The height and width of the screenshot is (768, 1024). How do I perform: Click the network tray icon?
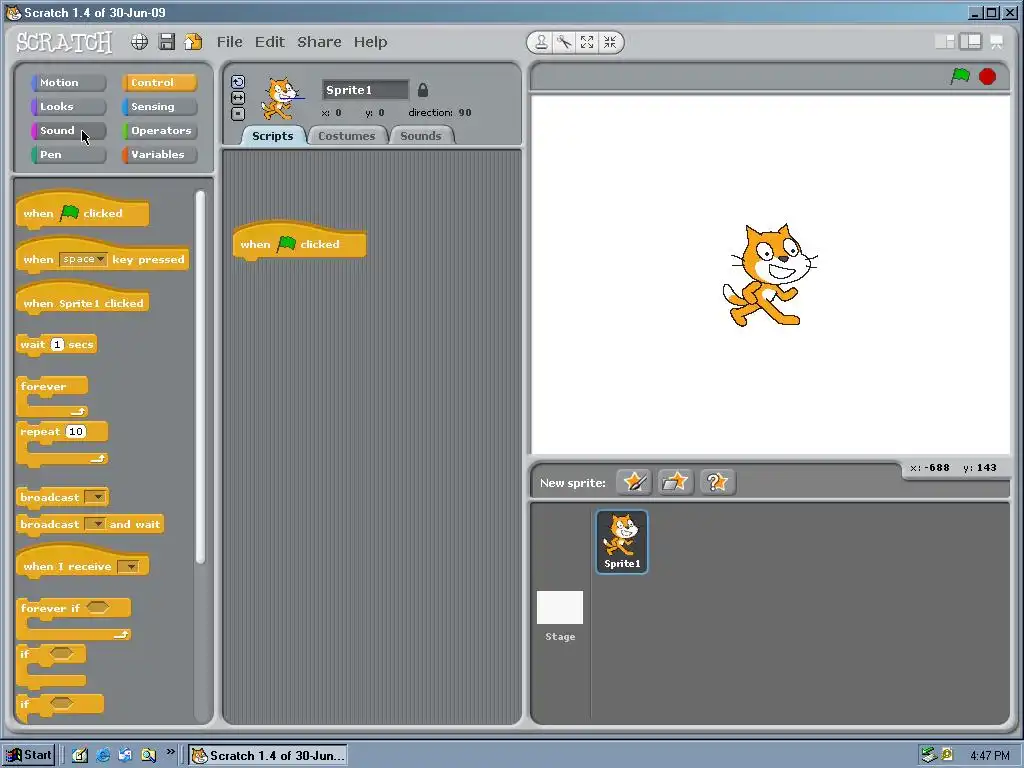[929, 755]
